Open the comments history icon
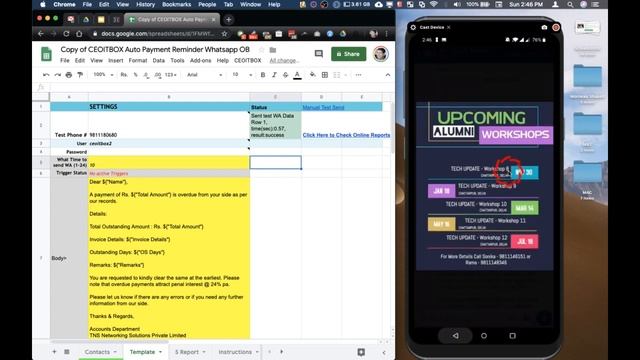 click(x=319, y=54)
